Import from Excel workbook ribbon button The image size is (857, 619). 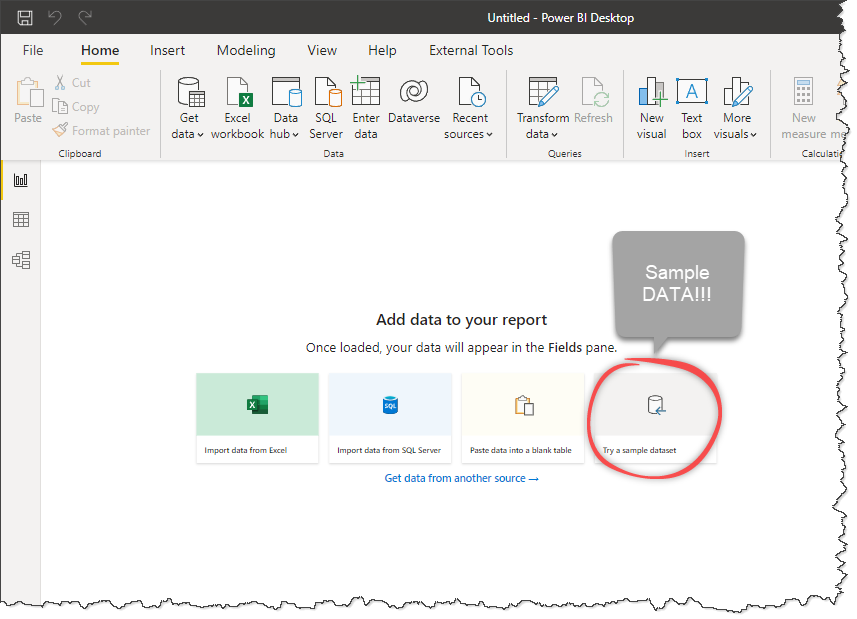point(237,109)
